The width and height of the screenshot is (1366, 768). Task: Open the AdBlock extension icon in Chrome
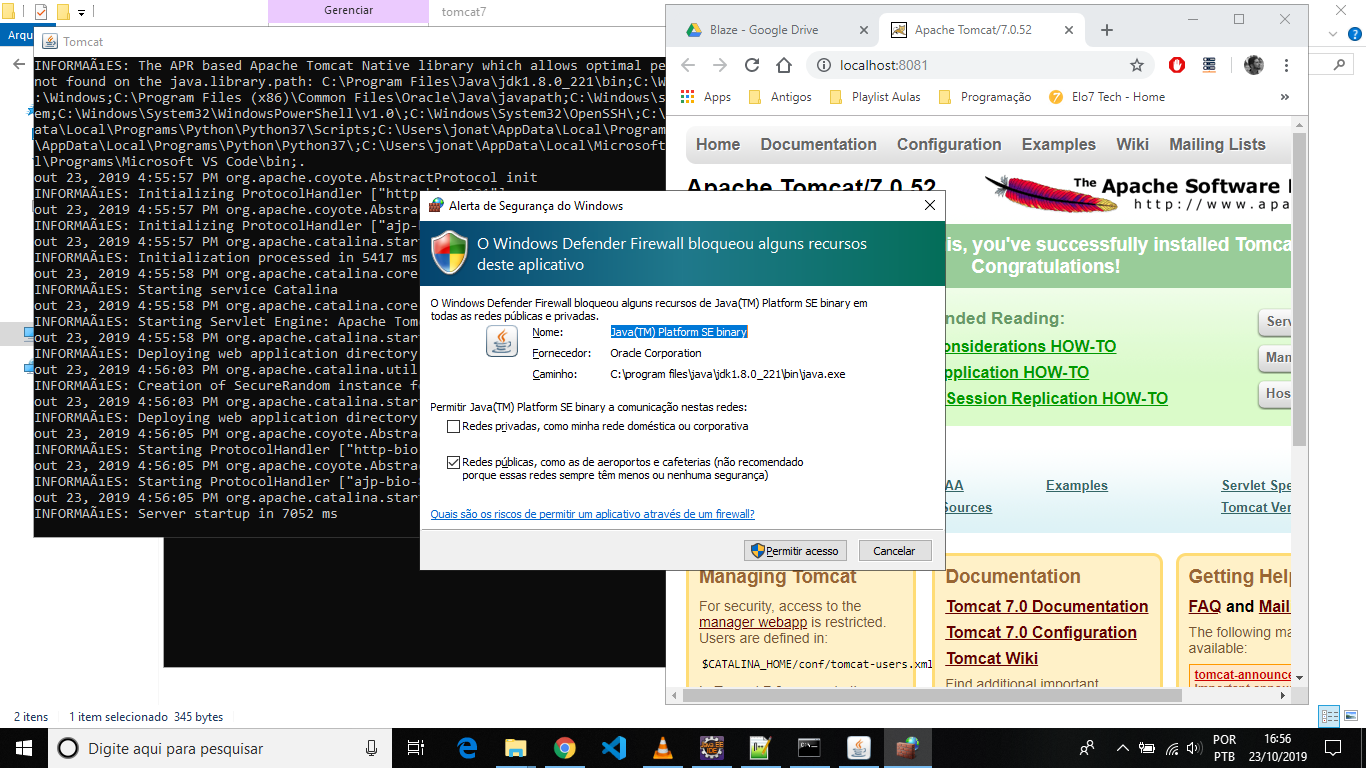tap(1177, 64)
